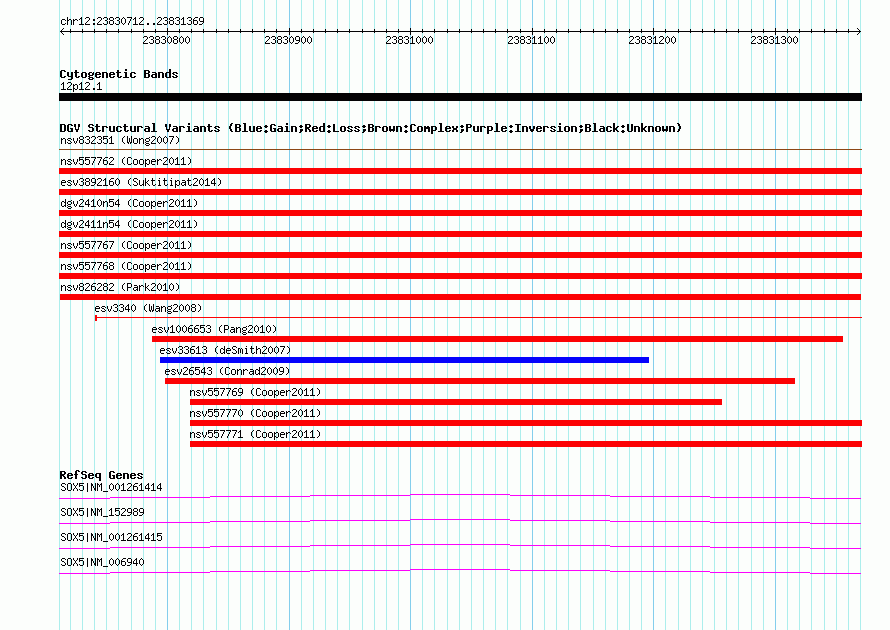Click the 23831000 ruler tick label
This screenshot has width=890, height=630.
(x=409, y=40)
